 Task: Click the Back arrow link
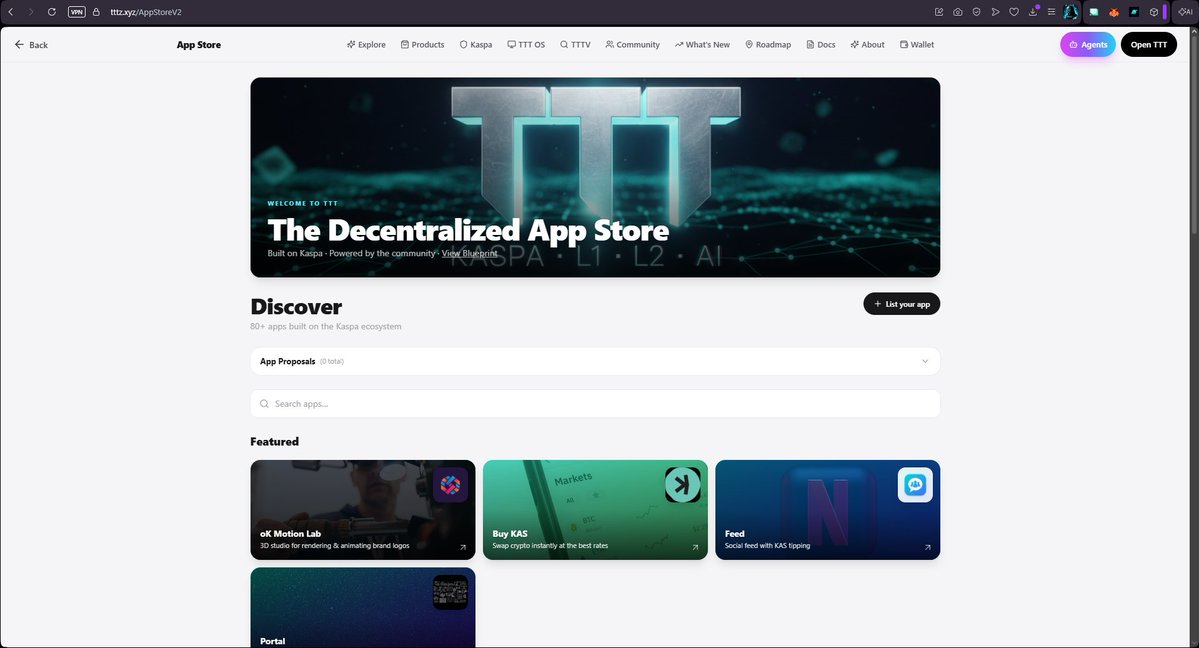[31, 45]
